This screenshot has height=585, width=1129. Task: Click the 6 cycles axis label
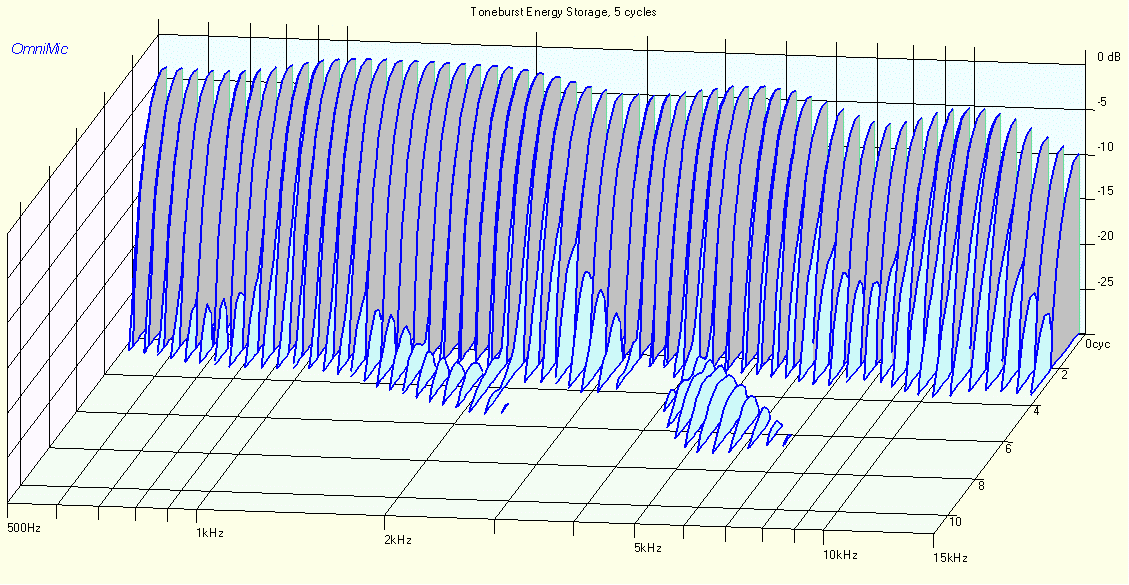pos(1009,448)
